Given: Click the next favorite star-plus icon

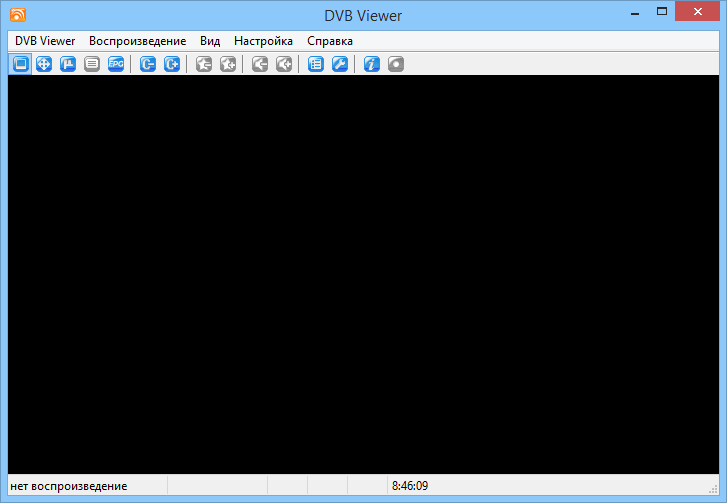Looking at the screenshot, I should pyautogui.click(x=228, y=64).
